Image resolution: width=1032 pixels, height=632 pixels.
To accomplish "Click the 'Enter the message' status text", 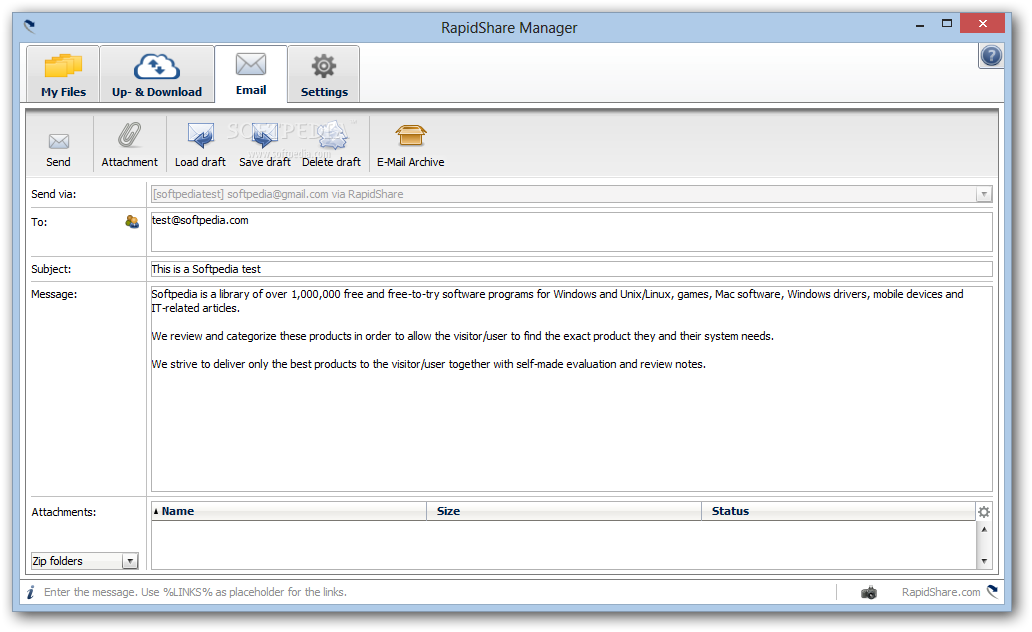I will tap(195, 592).
